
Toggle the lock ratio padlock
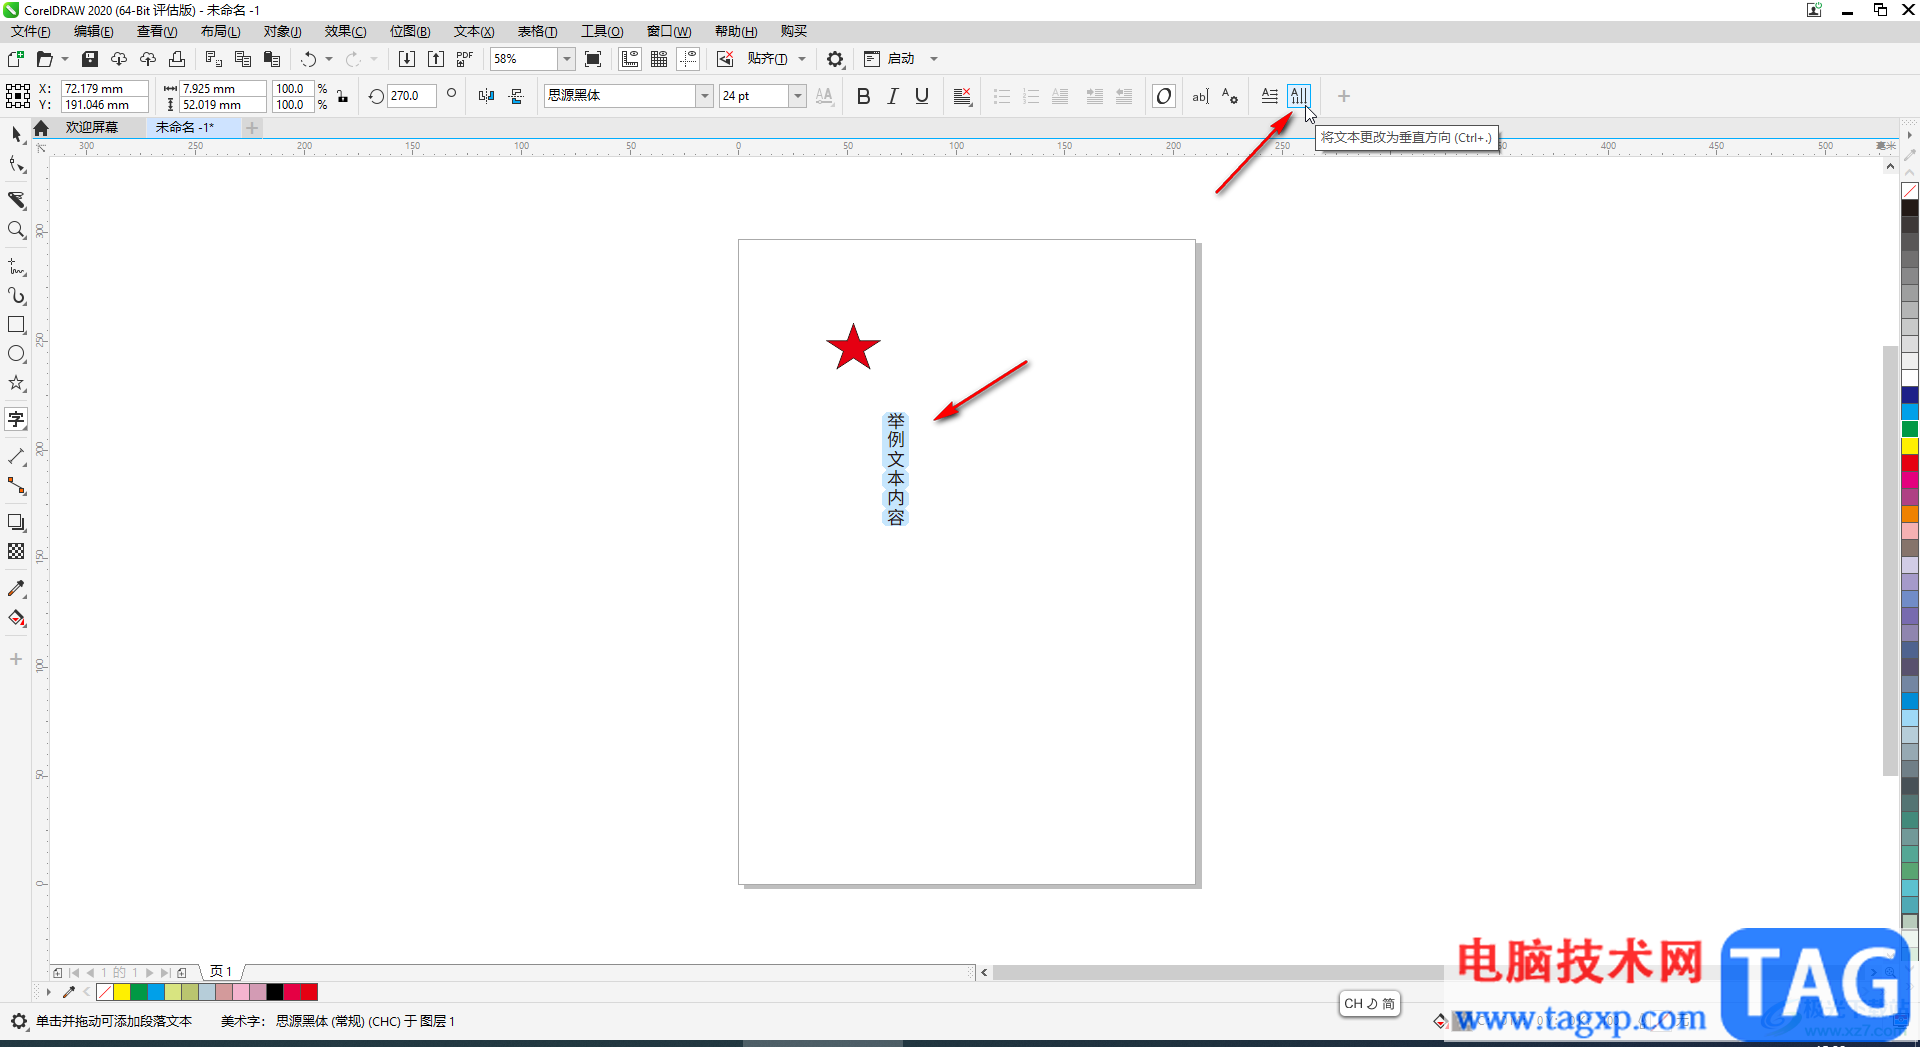pos(343,96)
